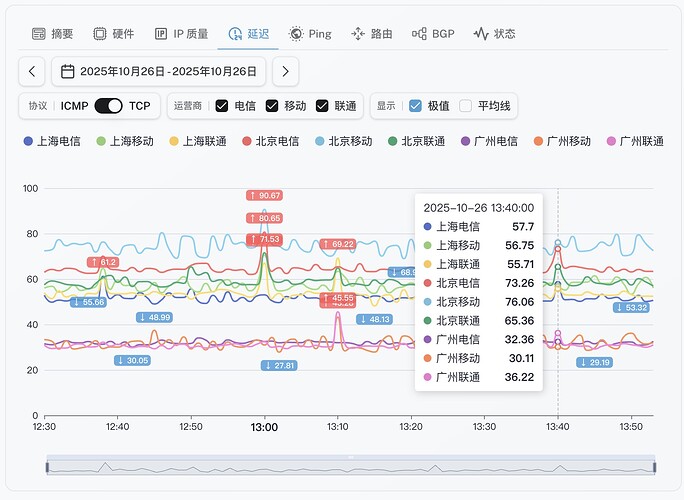Click the left handle of zoom slider

click(x=47, y=467)
